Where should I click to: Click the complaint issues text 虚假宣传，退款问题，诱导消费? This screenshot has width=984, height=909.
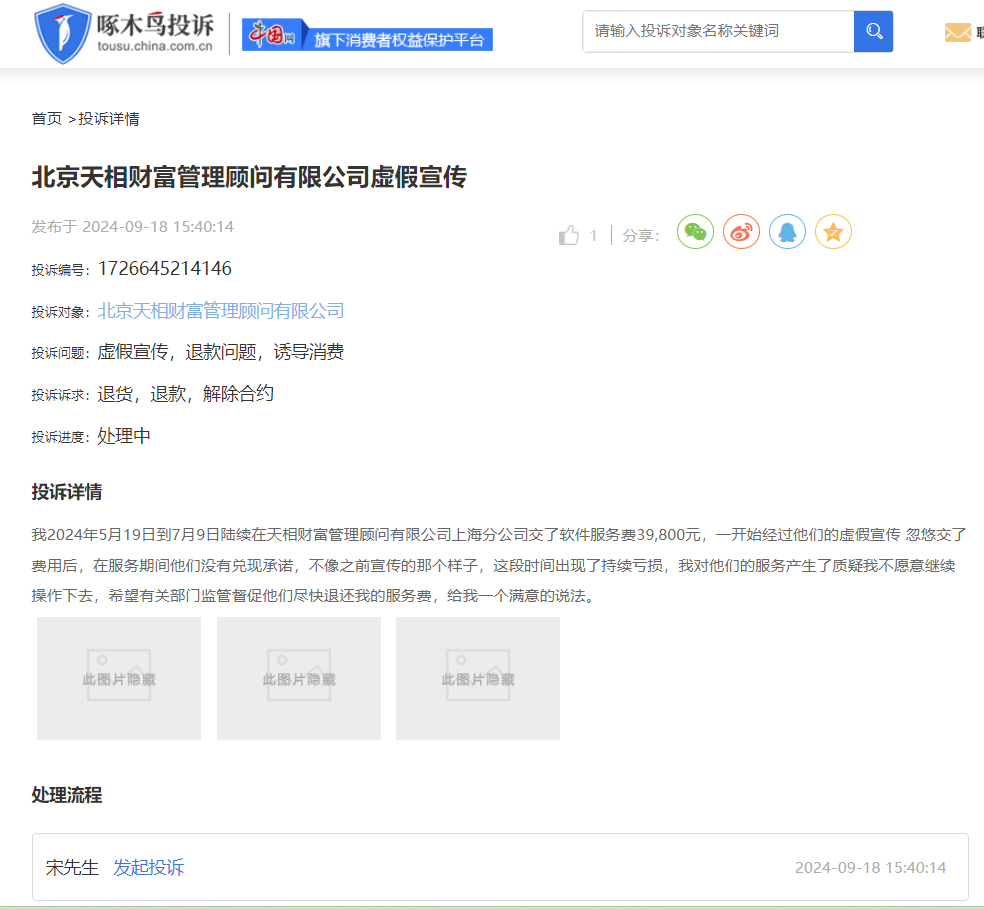click(x=220, y=352)
